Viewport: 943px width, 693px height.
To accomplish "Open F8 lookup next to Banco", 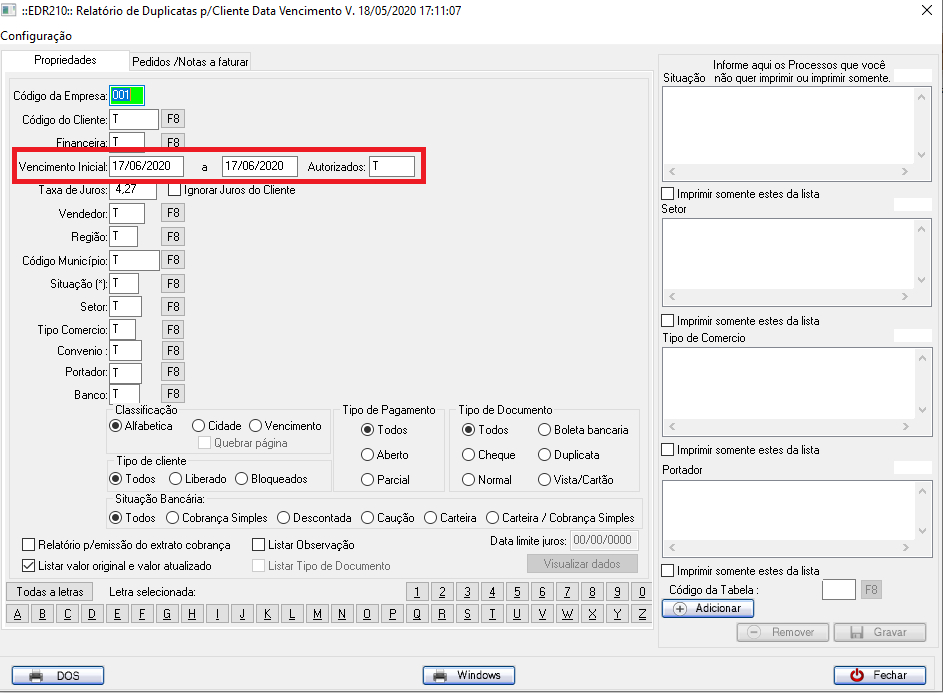I will pos(173,394).
